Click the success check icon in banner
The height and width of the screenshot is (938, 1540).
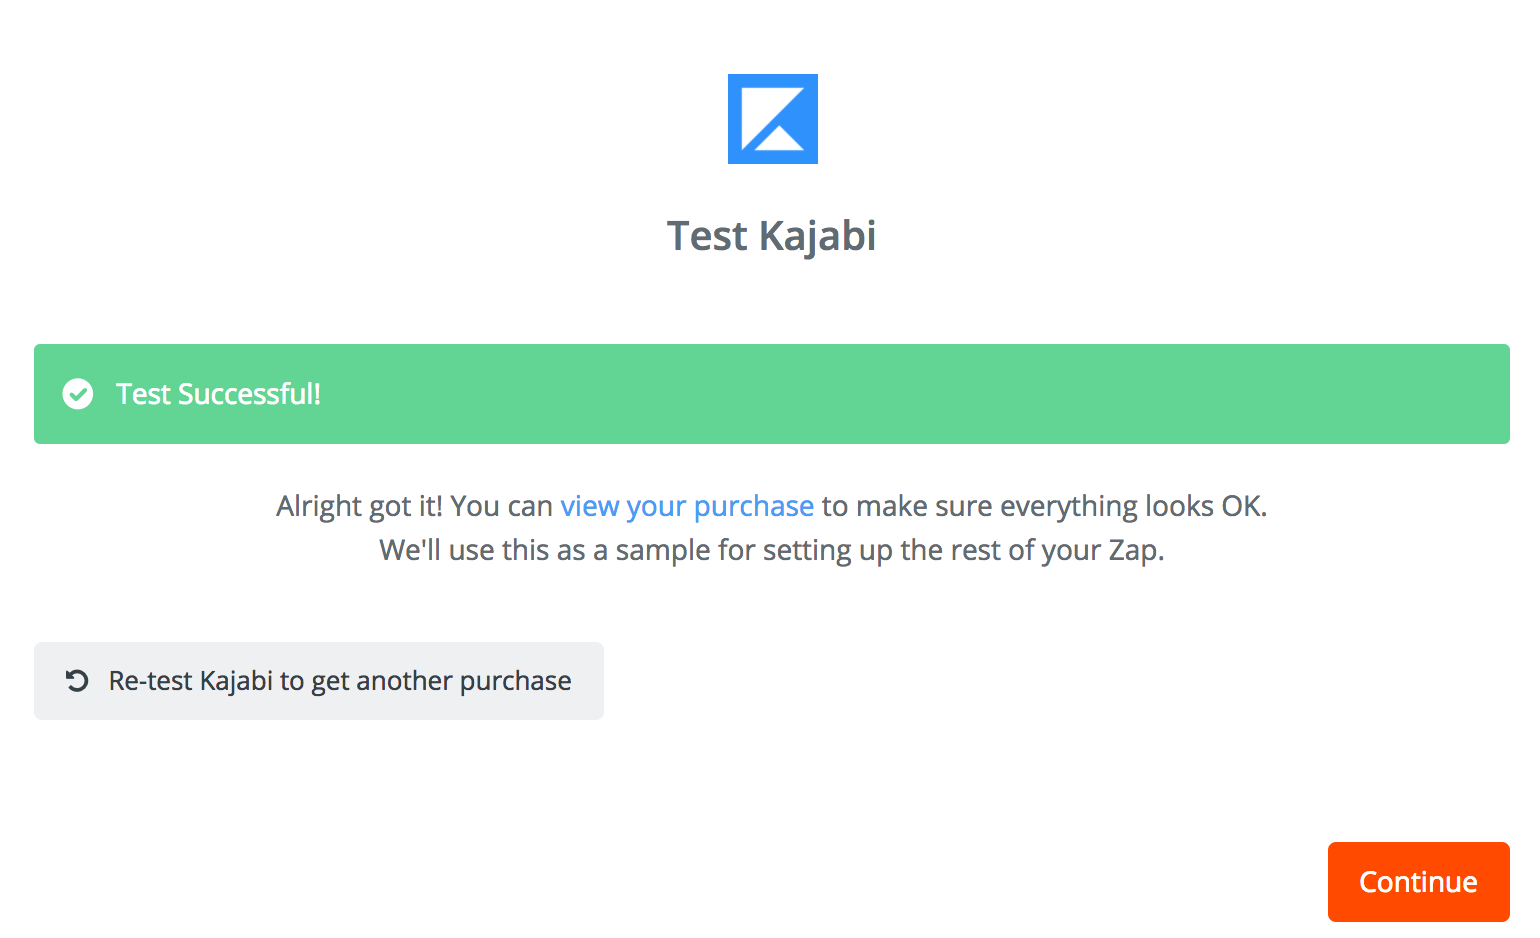pyautogui.click(x=78, y=394)
